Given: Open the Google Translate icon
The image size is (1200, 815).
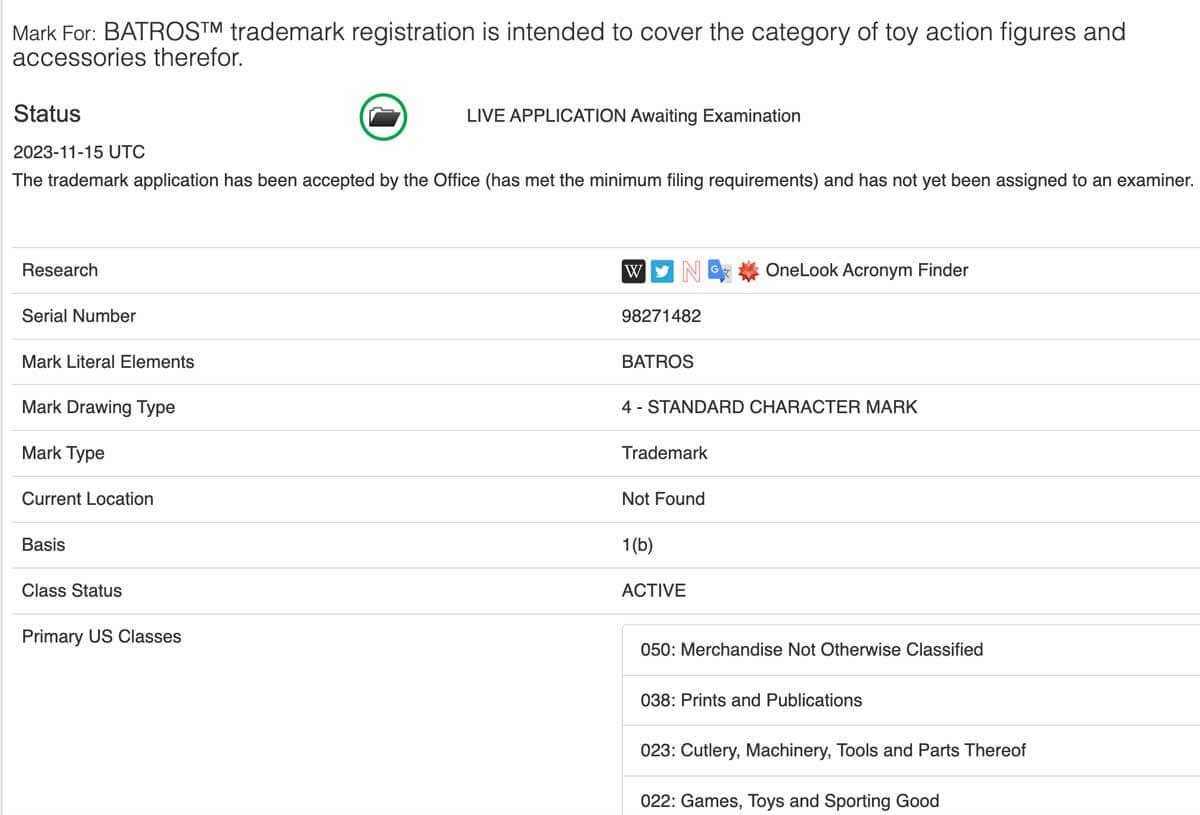Looking at the screenshot, I should [x=718, y=270].
